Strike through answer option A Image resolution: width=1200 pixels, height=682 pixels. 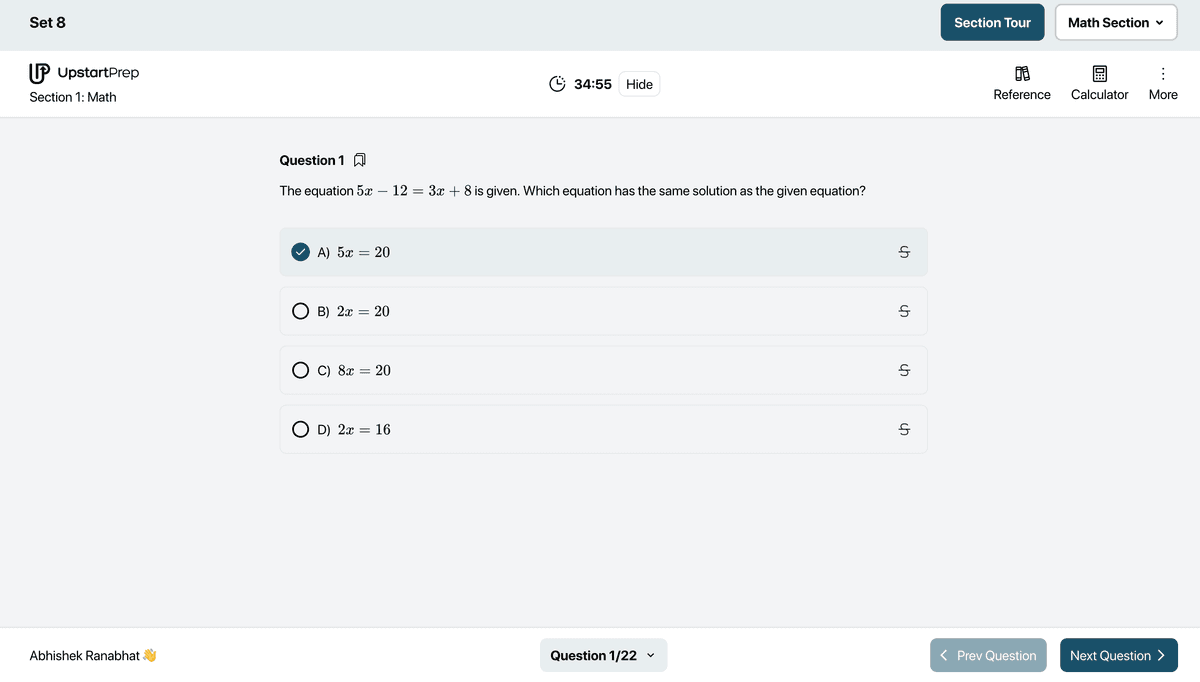pyautogui.click(x=904, y=252)
